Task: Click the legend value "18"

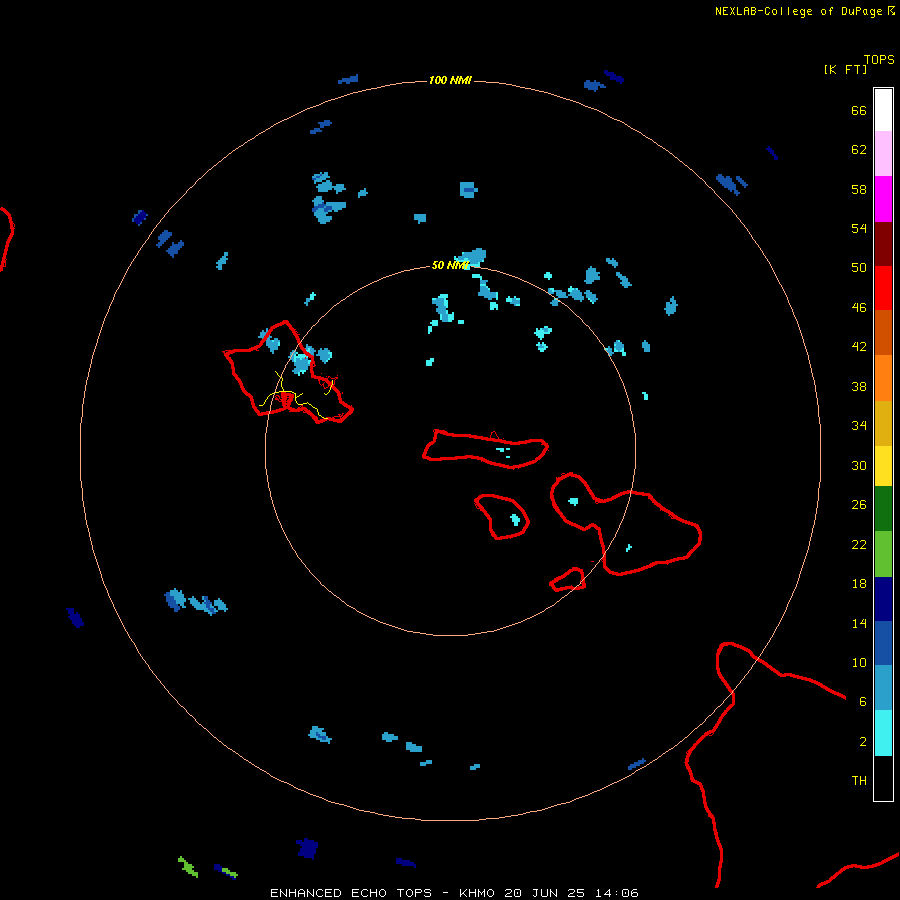Action: [859, 584]
